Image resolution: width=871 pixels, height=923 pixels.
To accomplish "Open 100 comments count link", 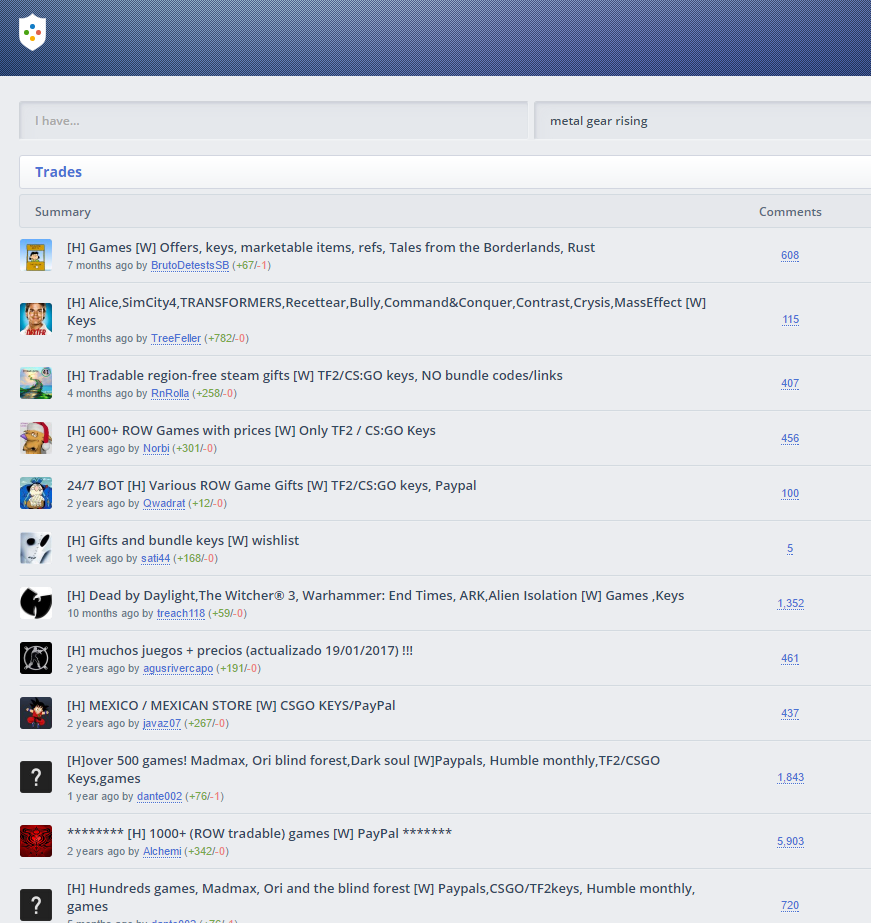I will (790, 493).
